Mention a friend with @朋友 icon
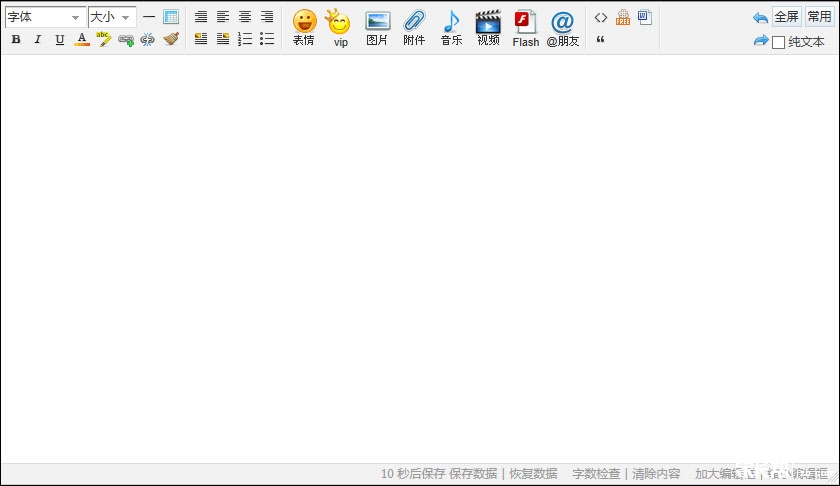 point(562,27)
